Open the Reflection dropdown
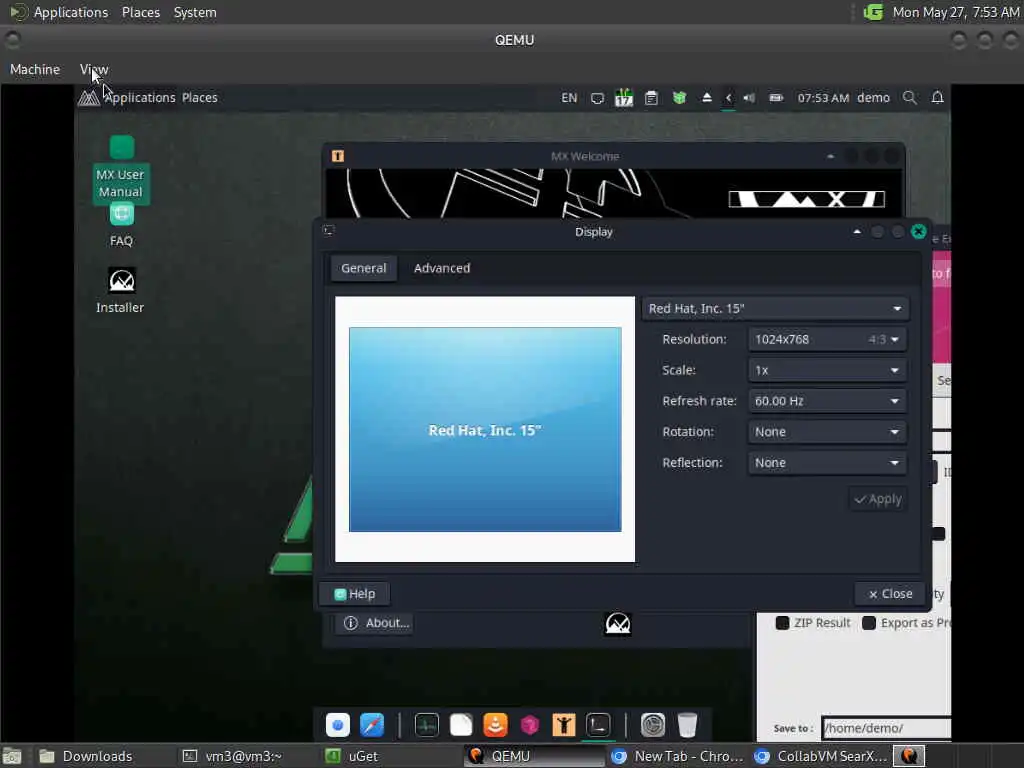1024x768 pixels. 827,462
